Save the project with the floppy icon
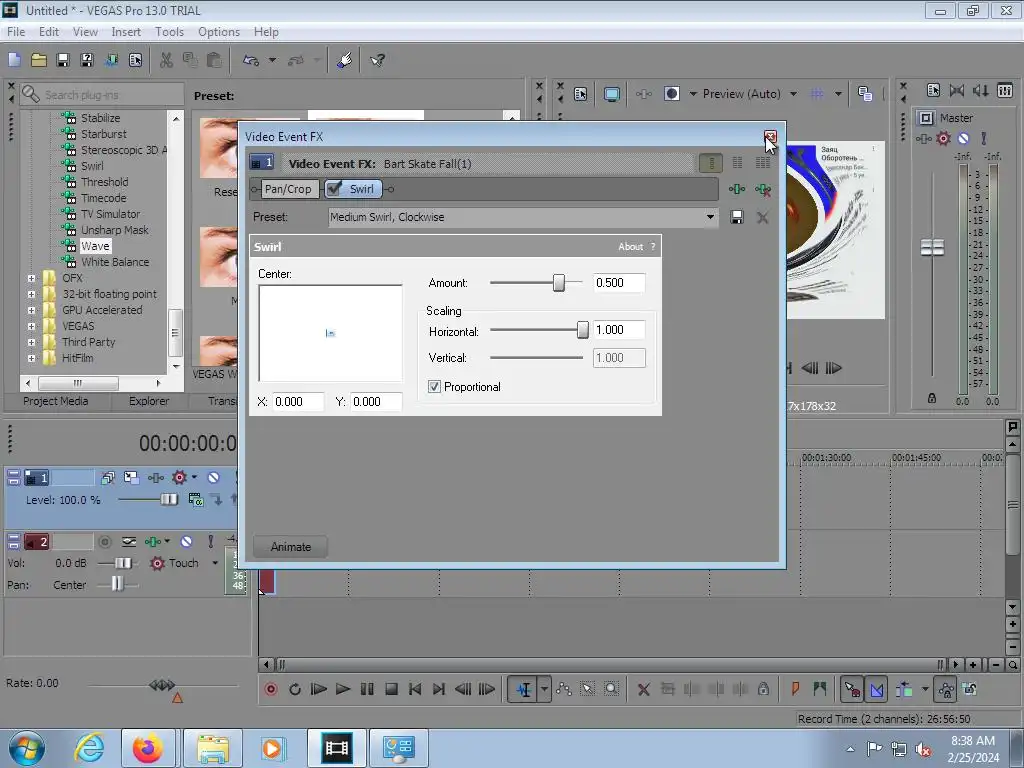 pos(63,60)
